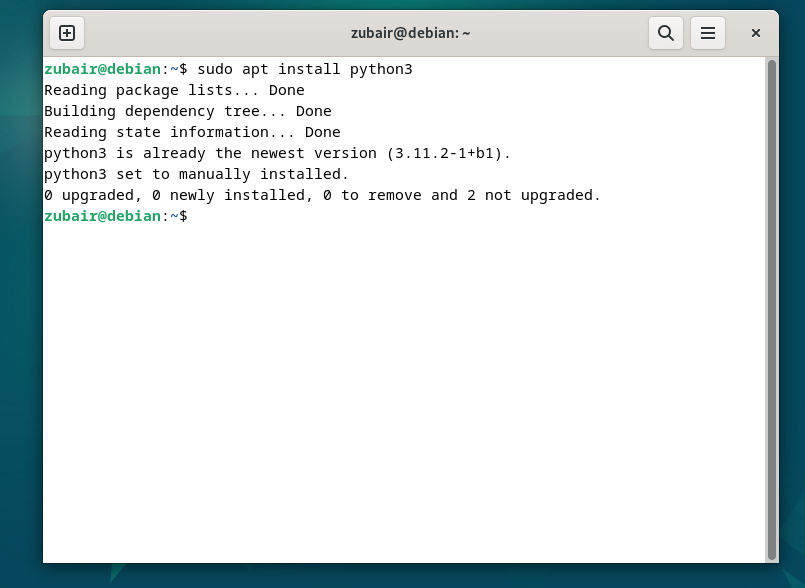
Task: Open the terminal search tool
Action: click(665, 33)
